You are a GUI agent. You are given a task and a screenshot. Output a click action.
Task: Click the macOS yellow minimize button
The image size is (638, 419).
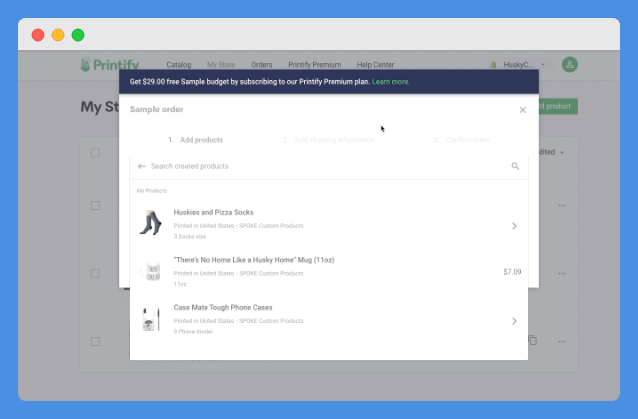(58, 35)
